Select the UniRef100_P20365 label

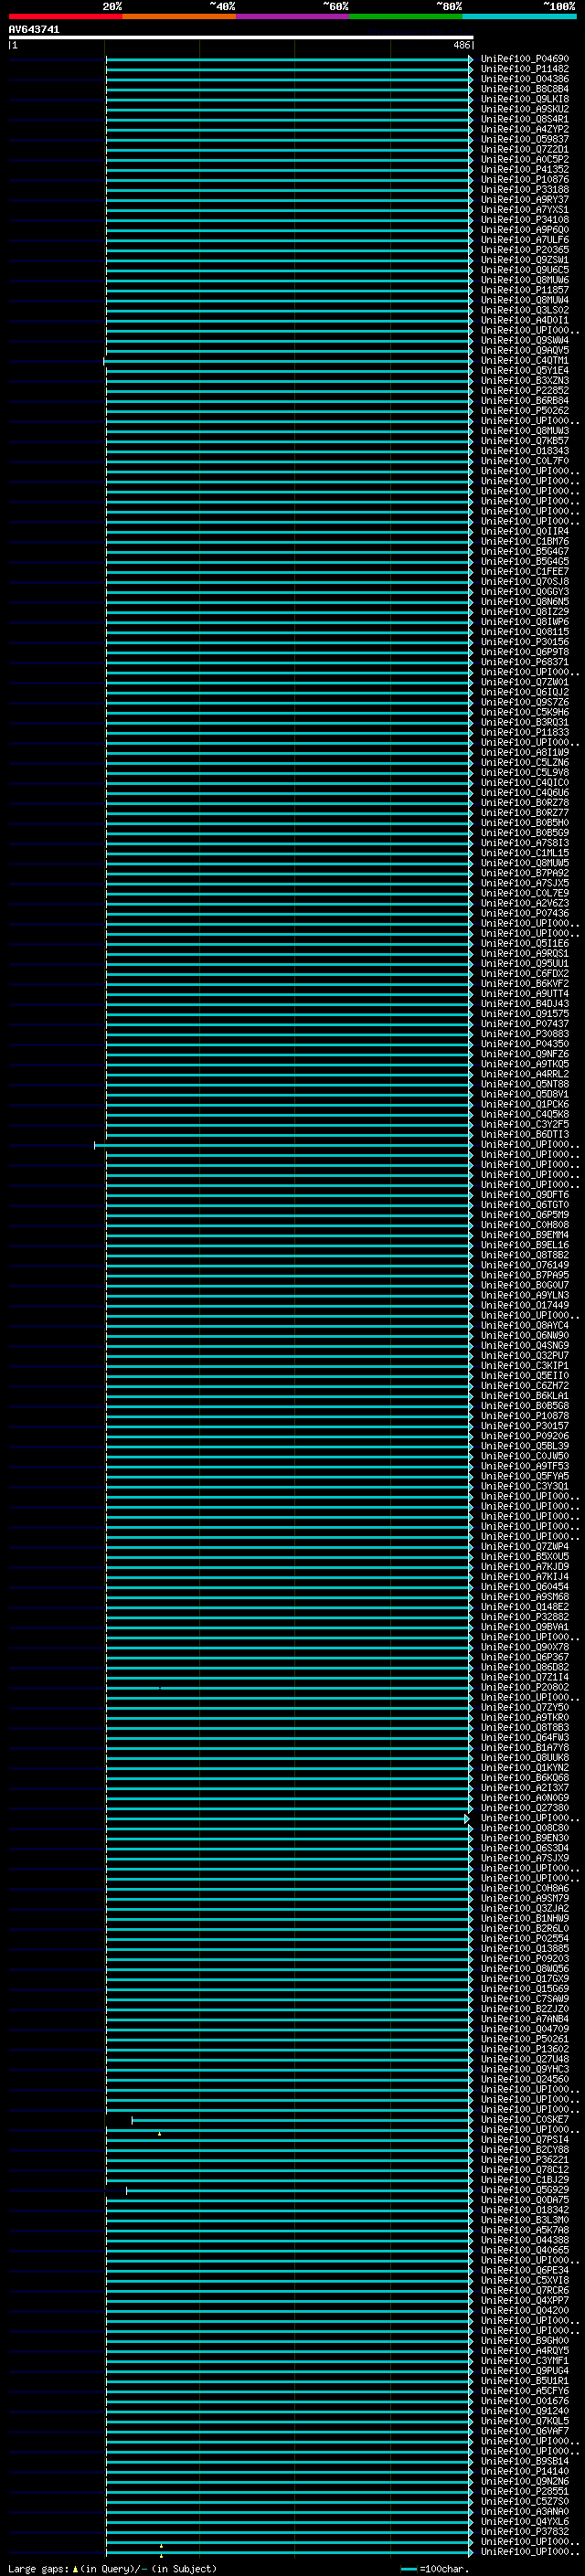[525, 250]
